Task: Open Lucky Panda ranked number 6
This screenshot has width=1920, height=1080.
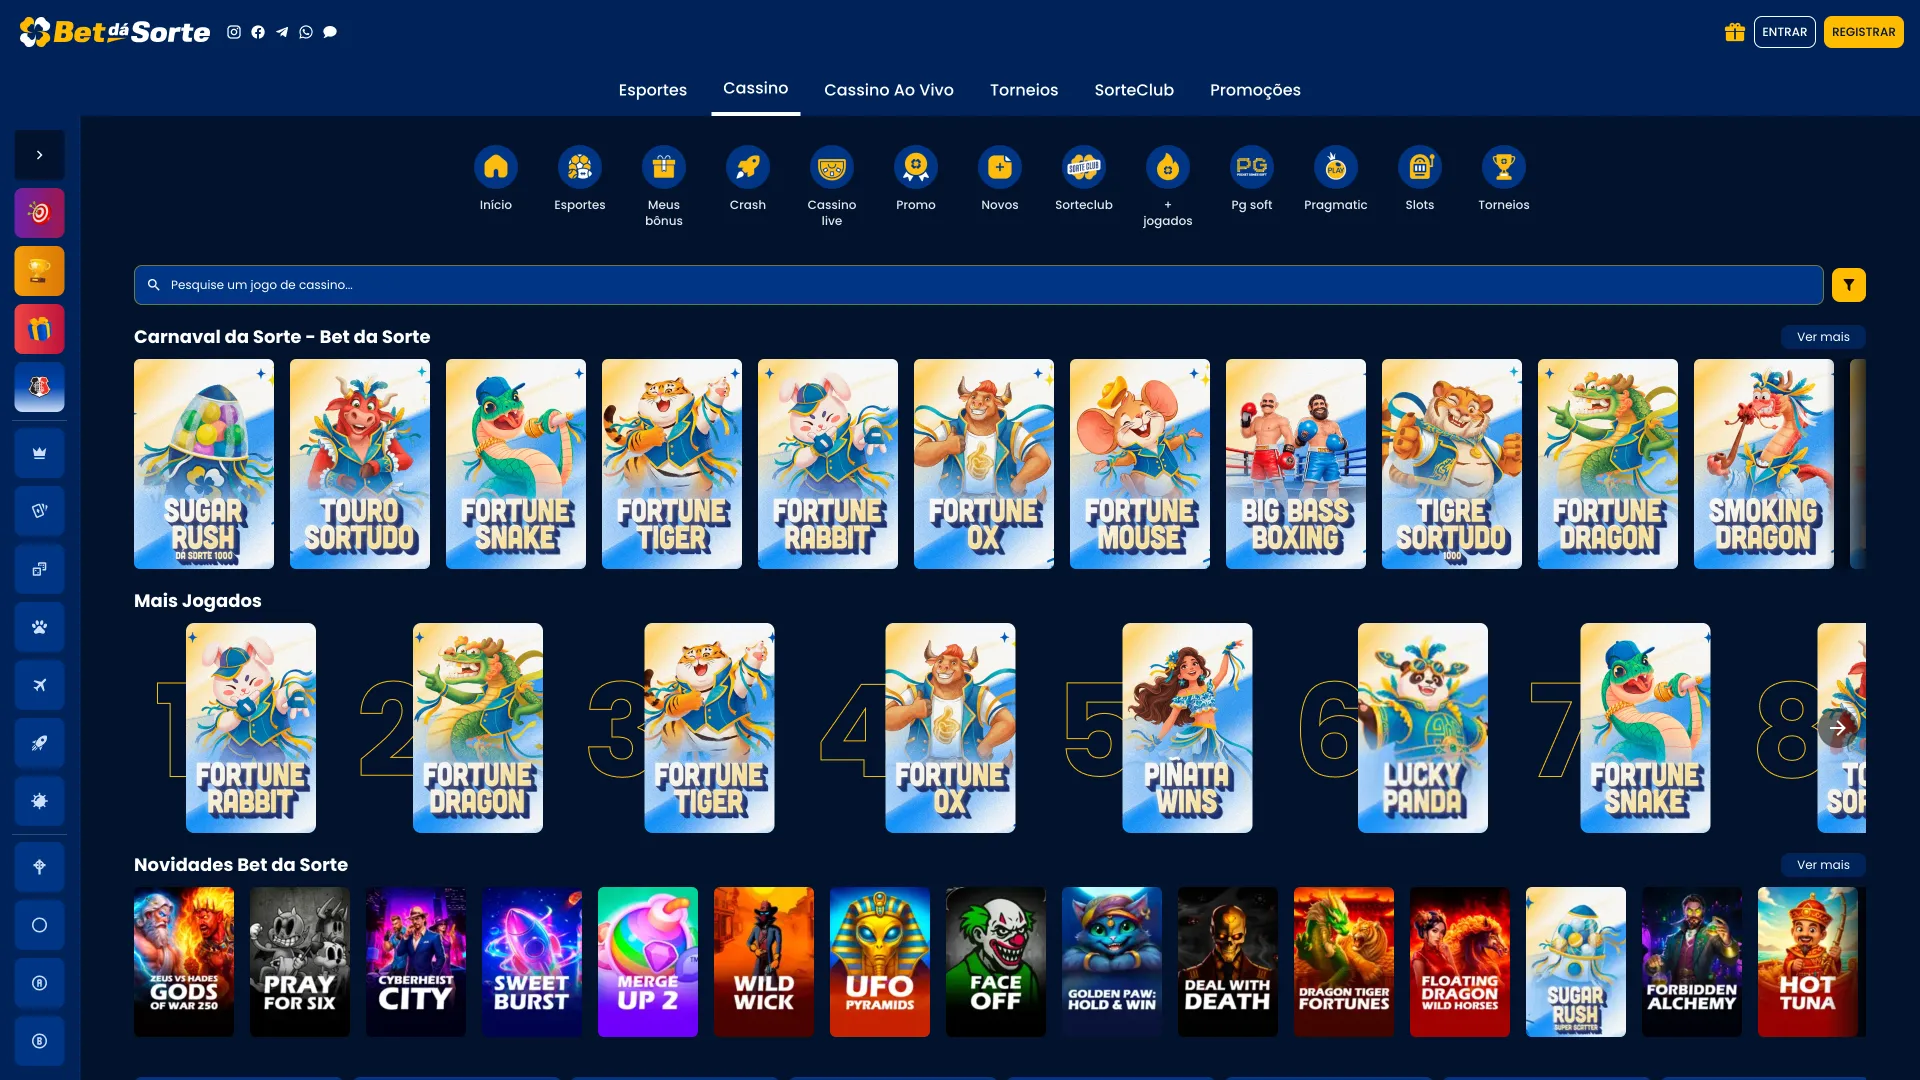Action: [1423, 728]
